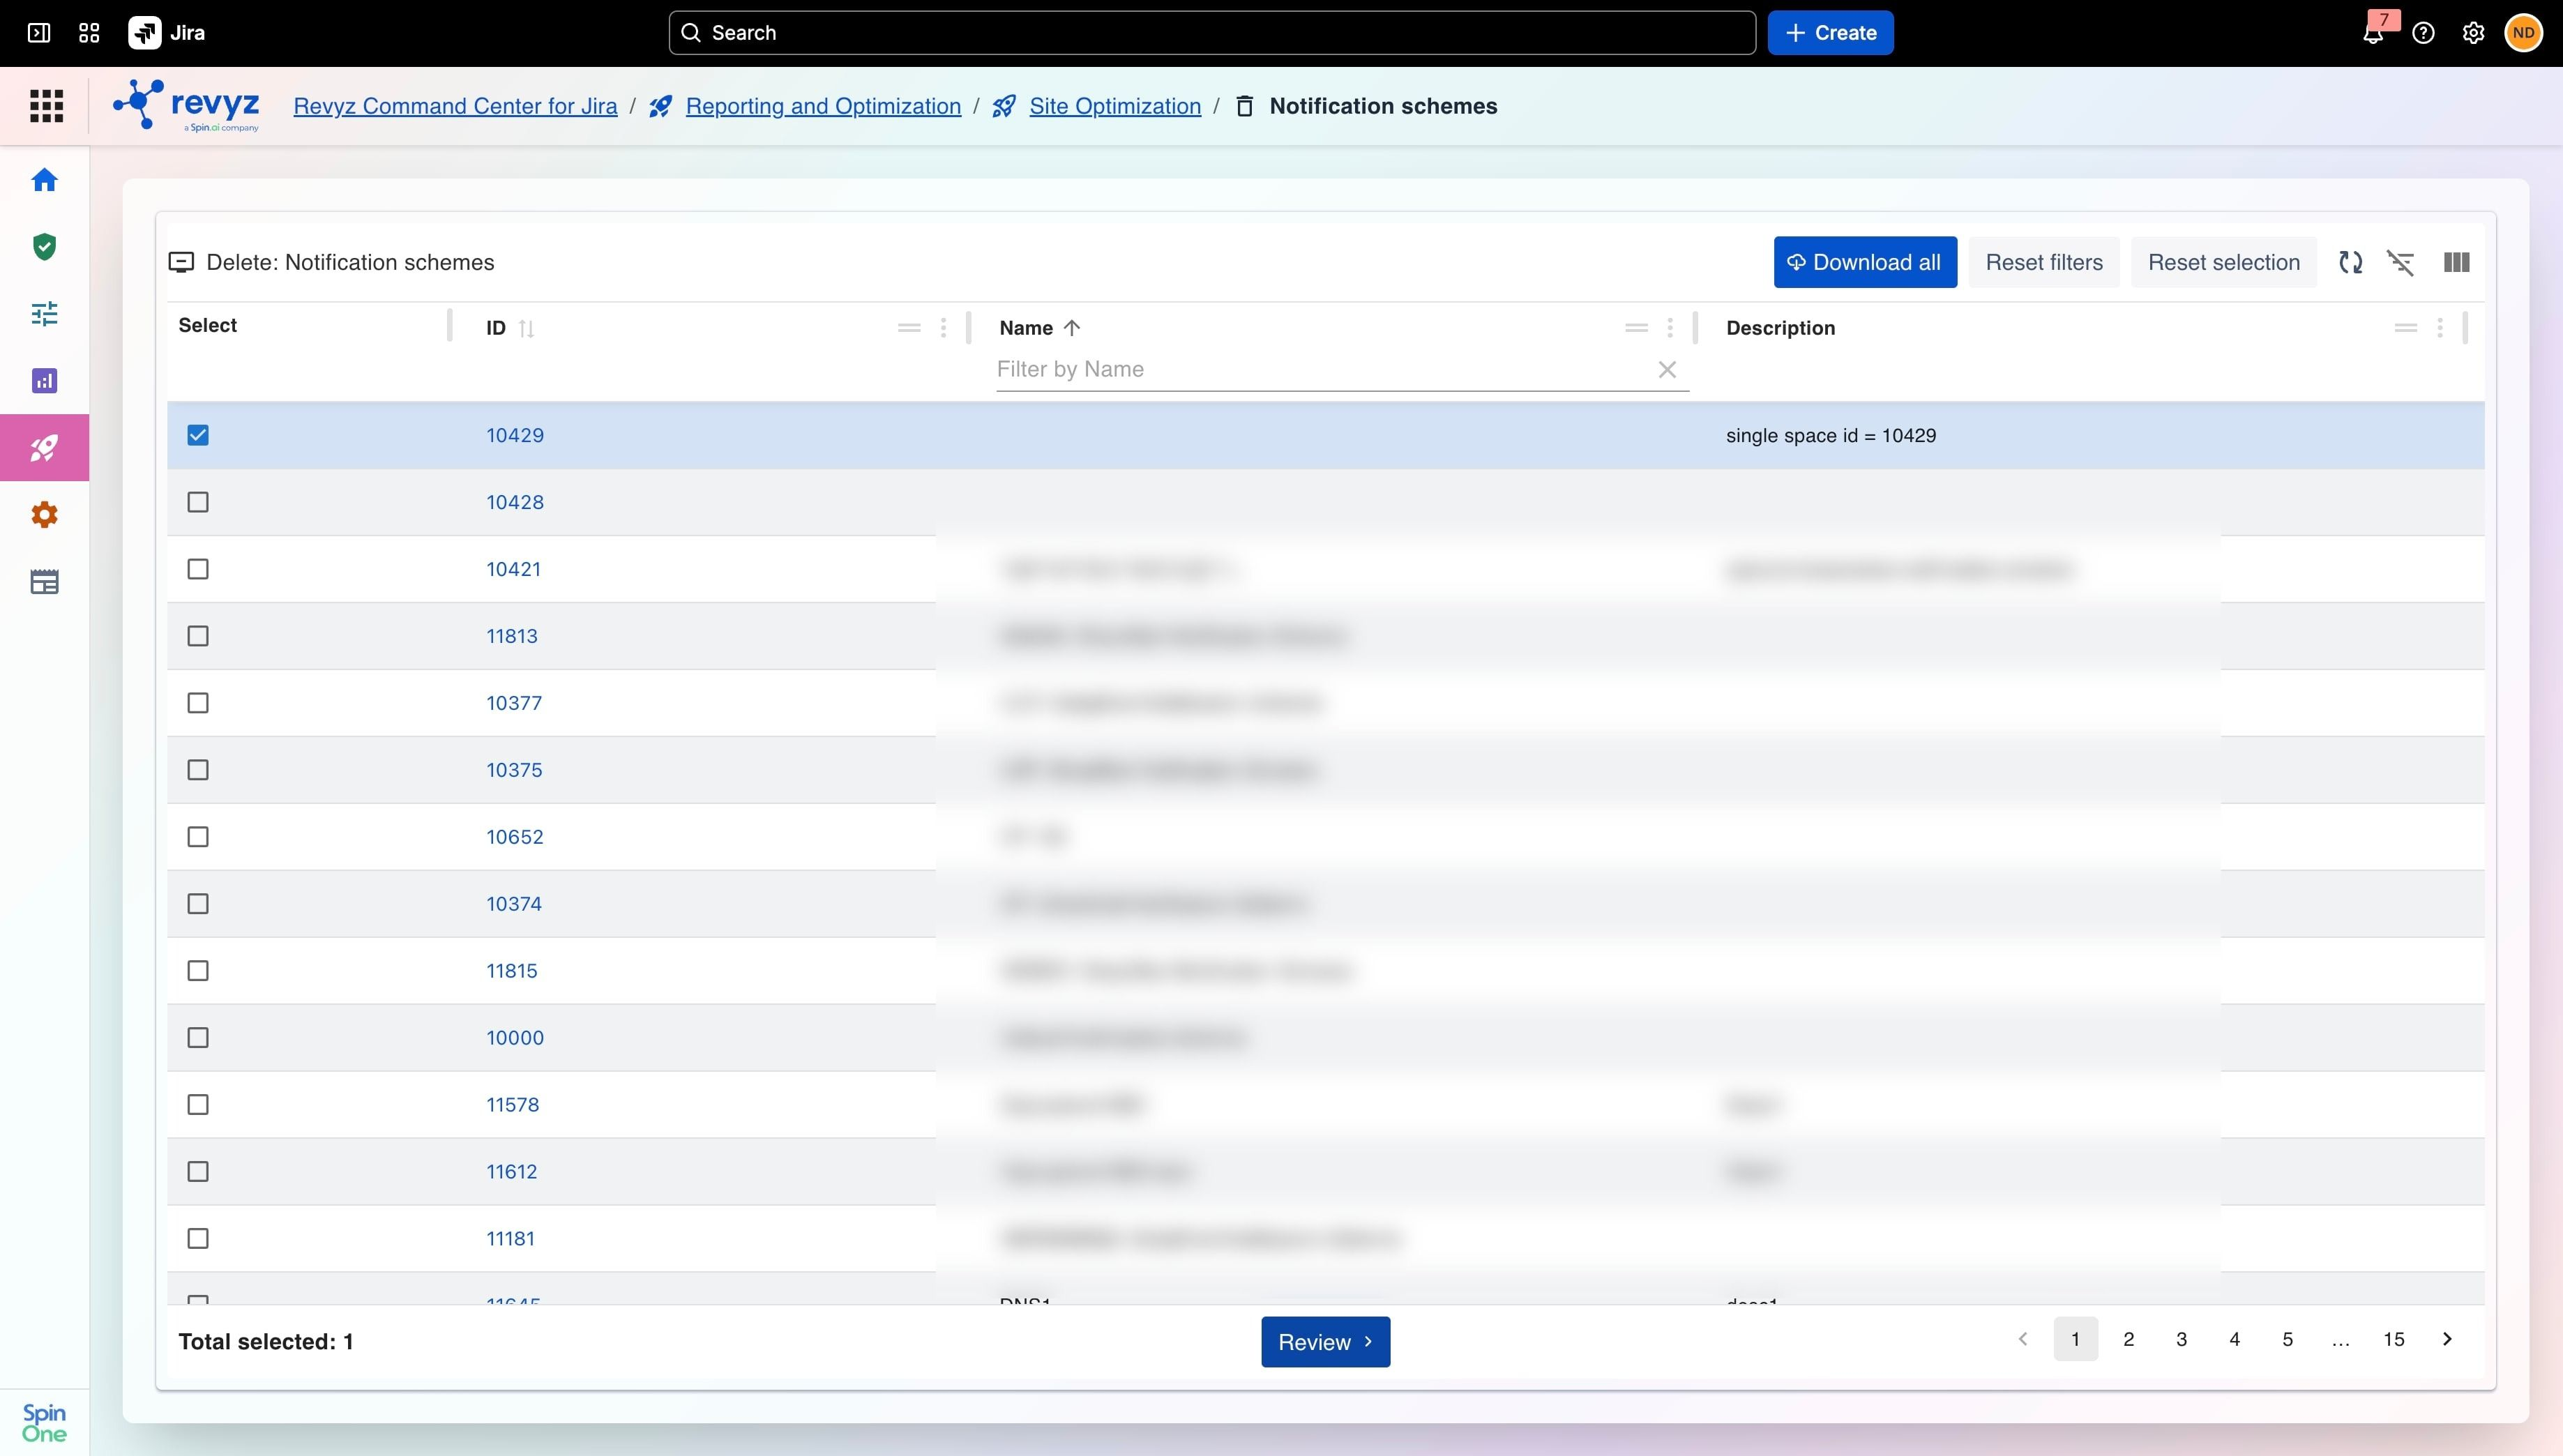Click Reset filters
The image size is (2563, 1456).
(x=2044, y=262)
